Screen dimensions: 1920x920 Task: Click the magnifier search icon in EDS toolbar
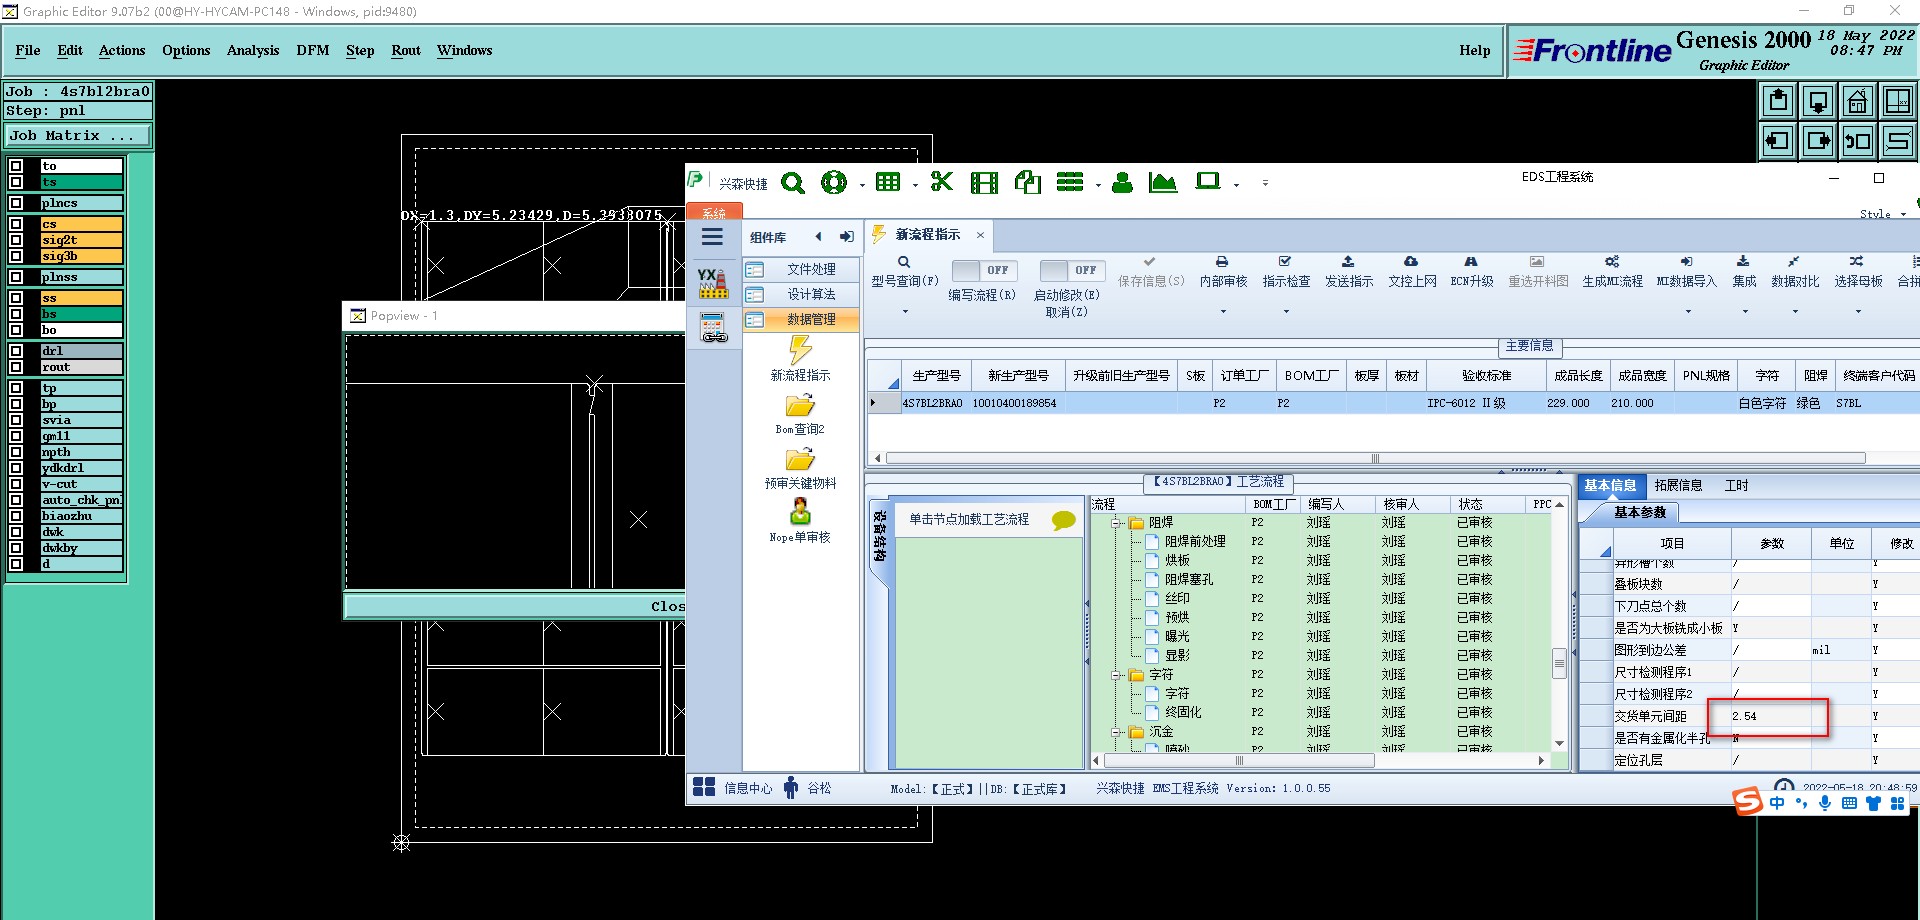click(793, 183)
